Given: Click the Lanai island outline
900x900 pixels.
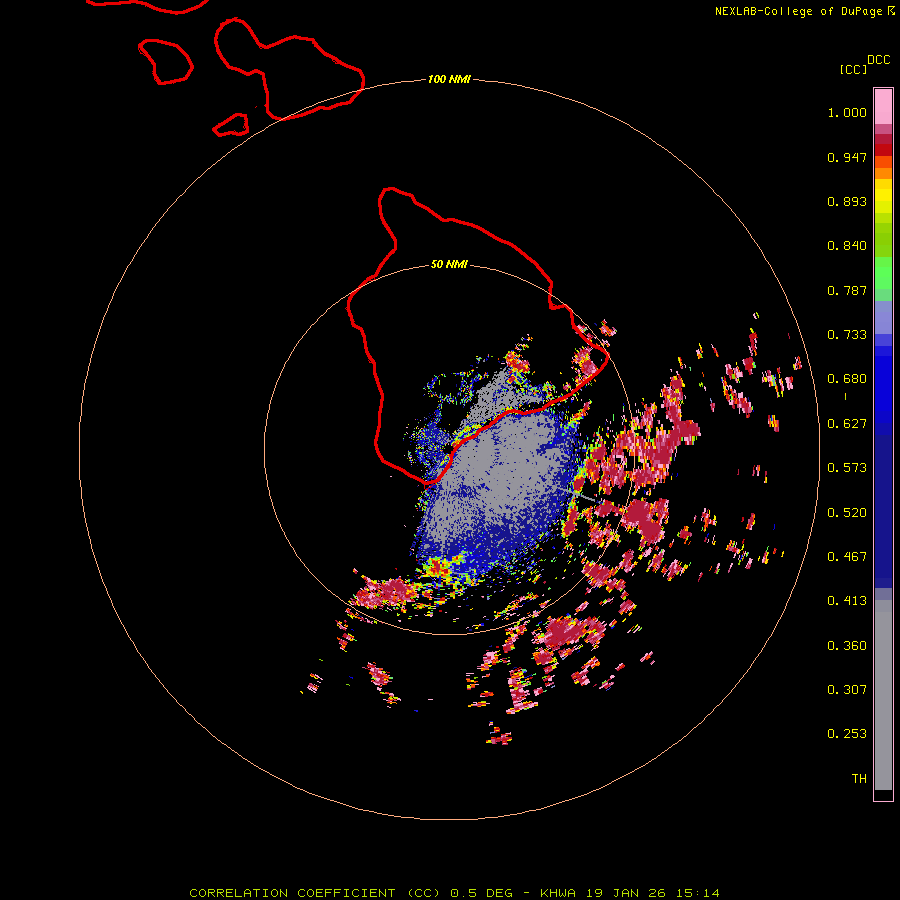Looking at the screenshot, I should (x=165, y=61).
